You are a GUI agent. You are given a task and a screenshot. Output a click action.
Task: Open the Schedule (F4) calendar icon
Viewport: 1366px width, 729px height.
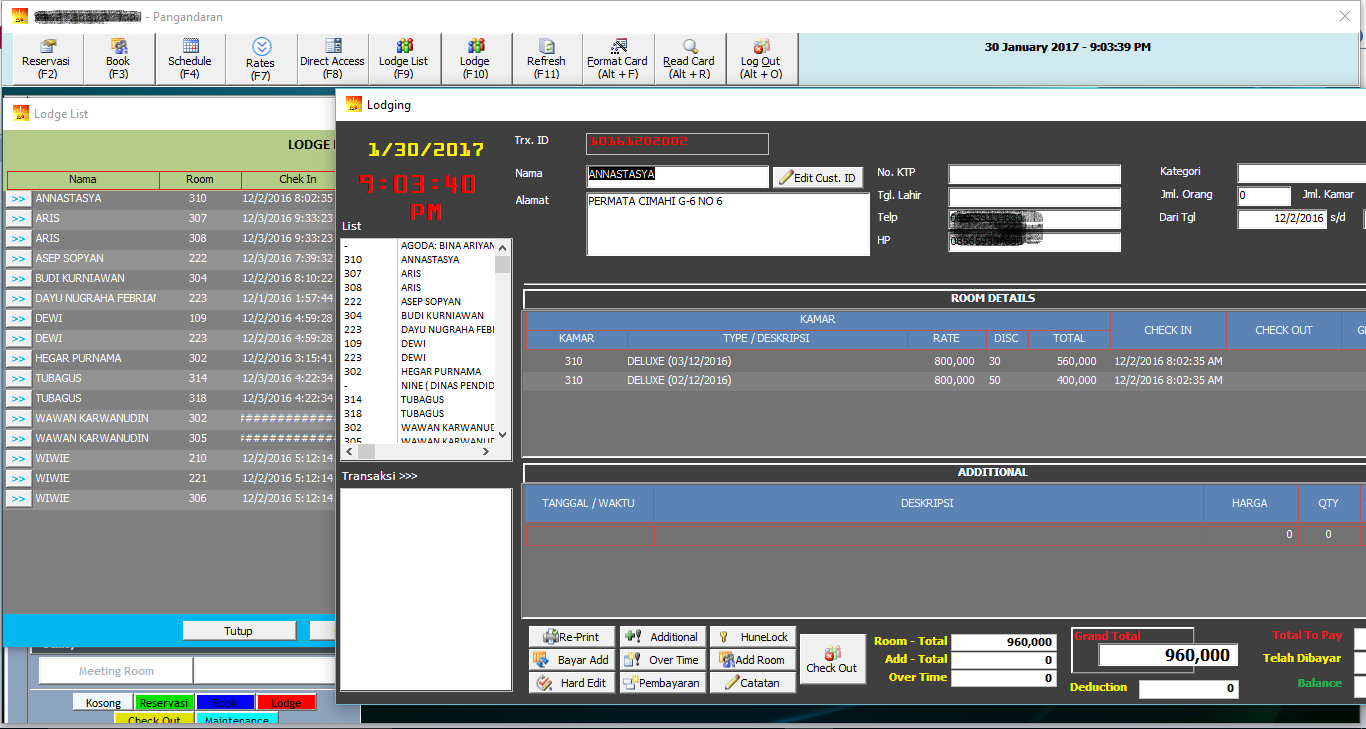coord(190,47)
